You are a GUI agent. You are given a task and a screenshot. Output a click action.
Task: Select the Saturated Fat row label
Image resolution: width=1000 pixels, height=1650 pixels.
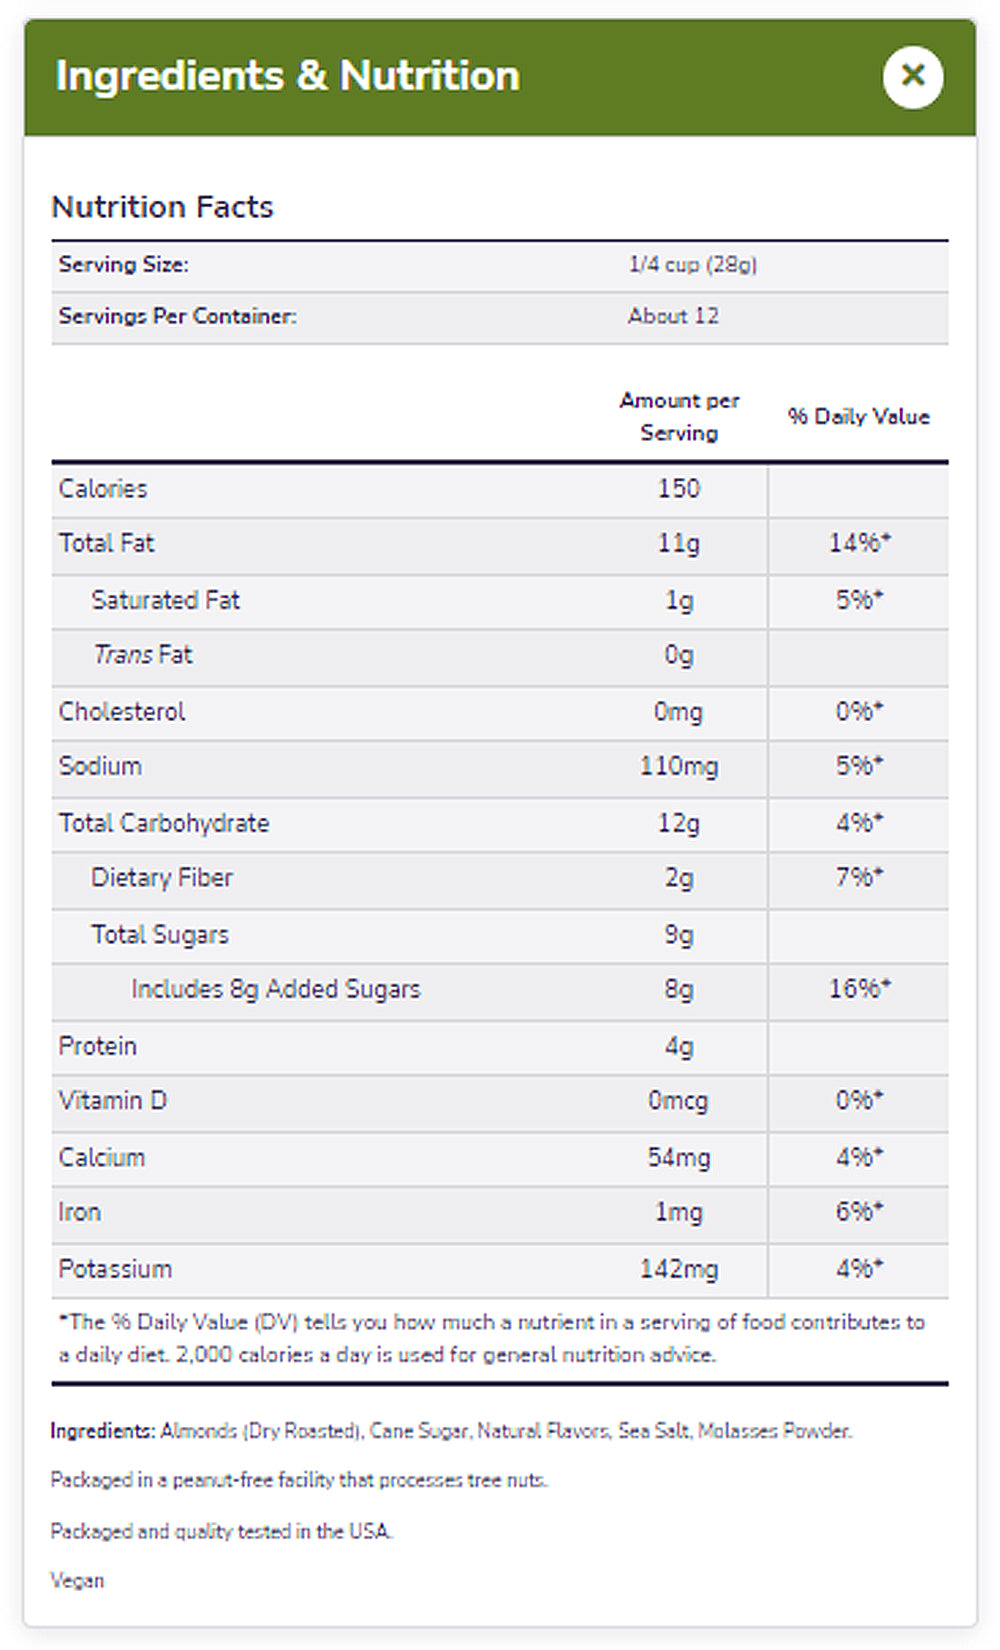pos(165,600)
